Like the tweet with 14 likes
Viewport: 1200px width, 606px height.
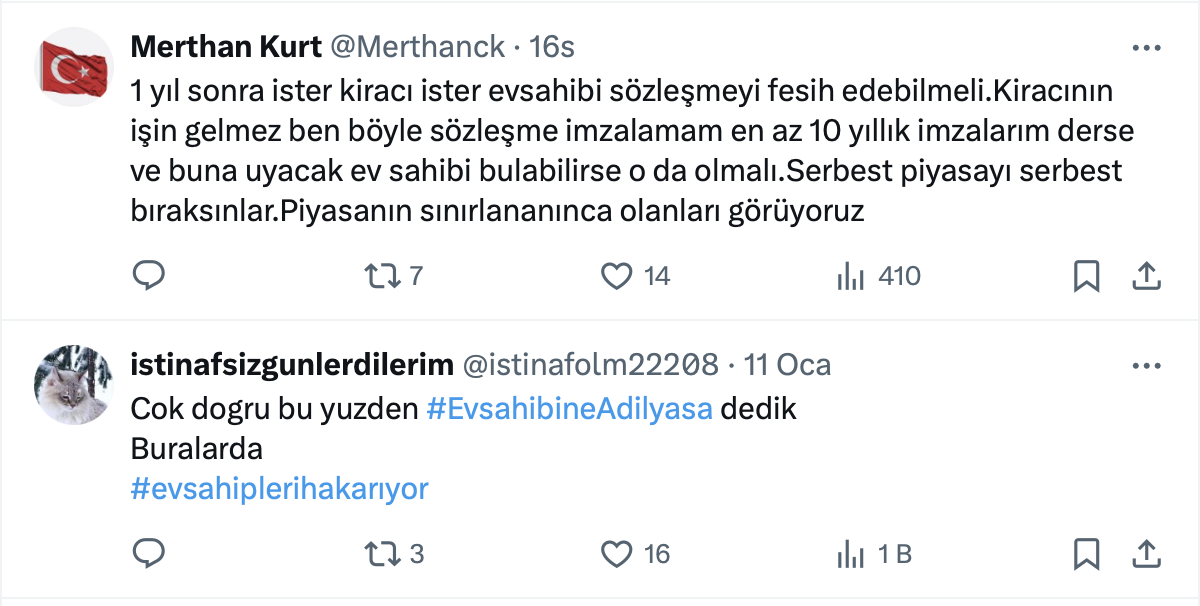coord(636,275)
